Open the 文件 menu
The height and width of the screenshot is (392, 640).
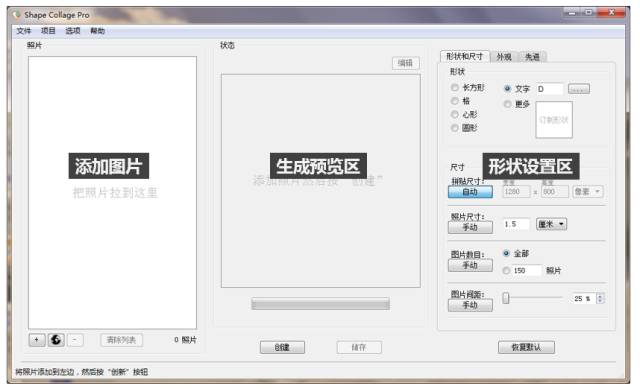[x=24, y=31]
